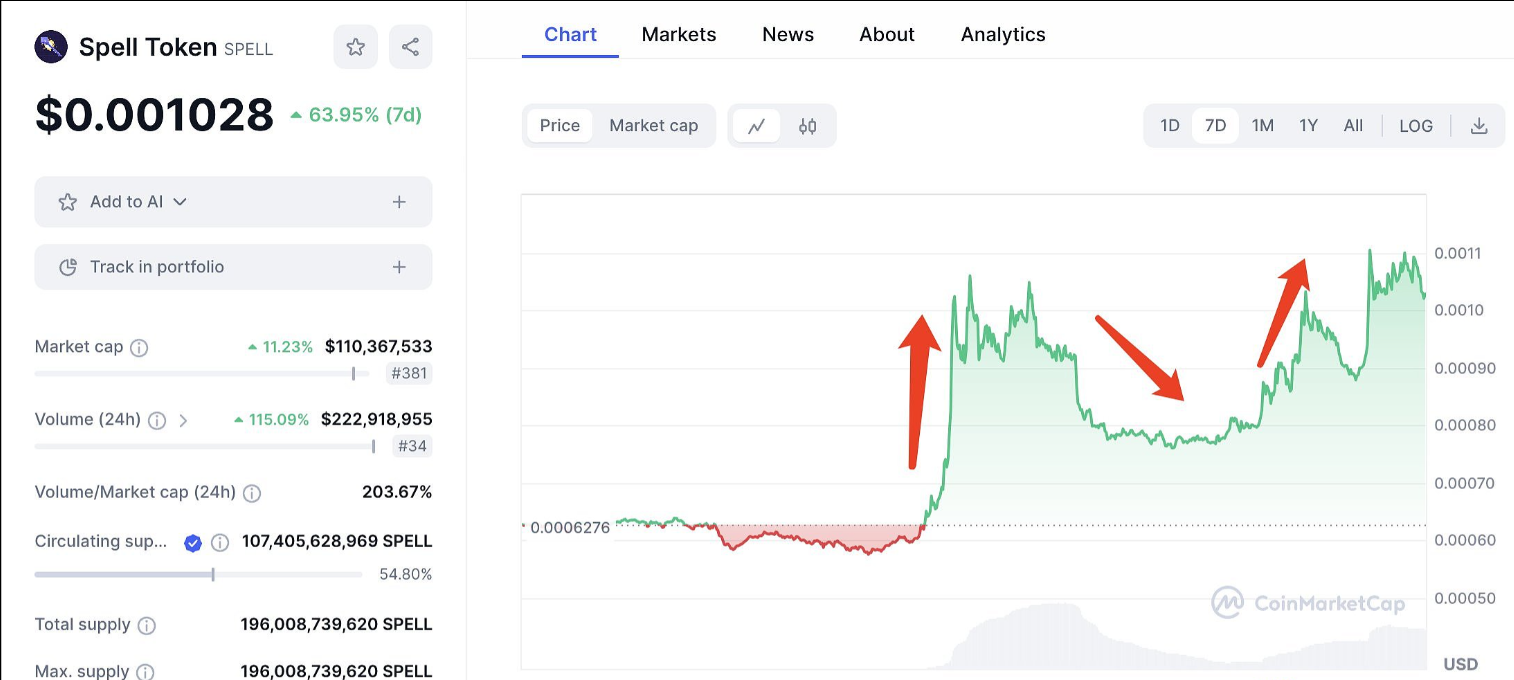Switch to candlestick chart icon
The image size is (1514, 680).
[808, 126]
